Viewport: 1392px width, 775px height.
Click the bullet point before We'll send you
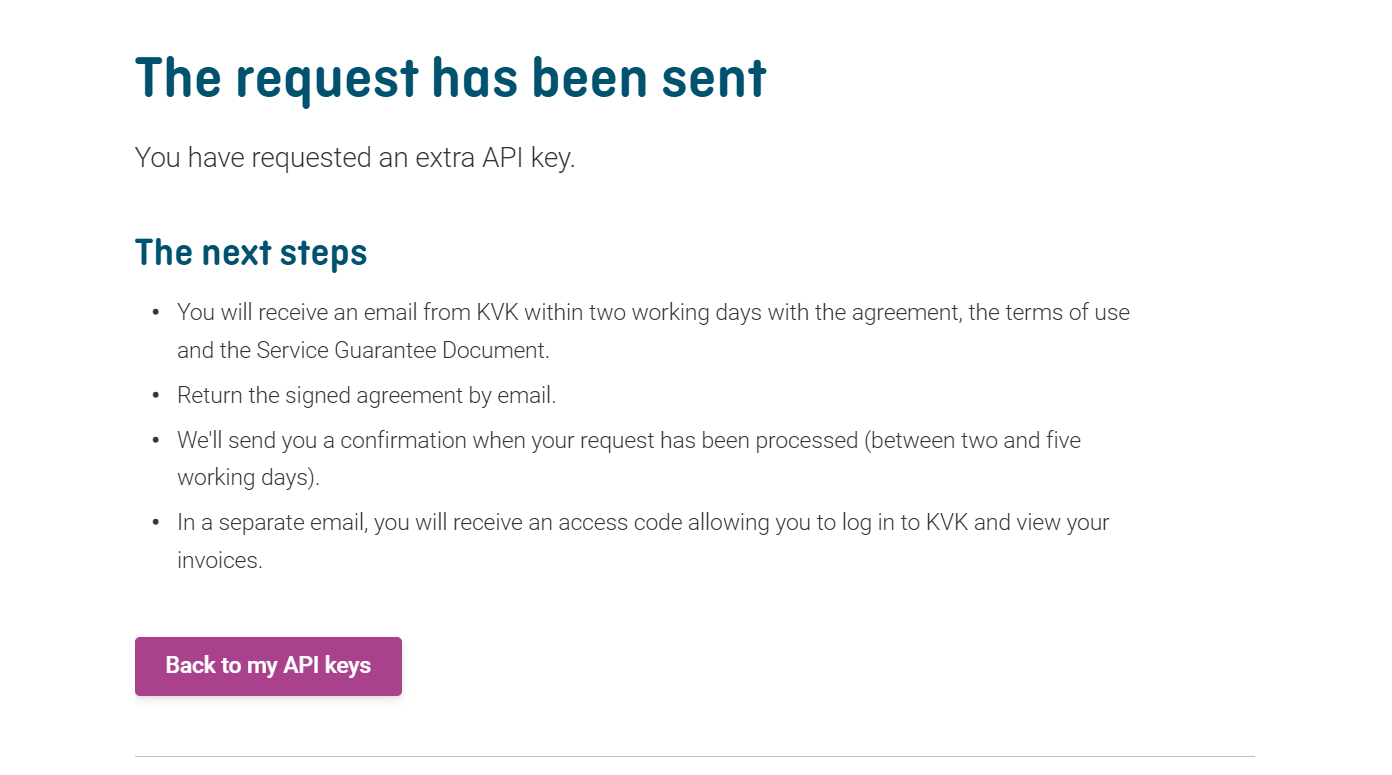tap(156, 441)
